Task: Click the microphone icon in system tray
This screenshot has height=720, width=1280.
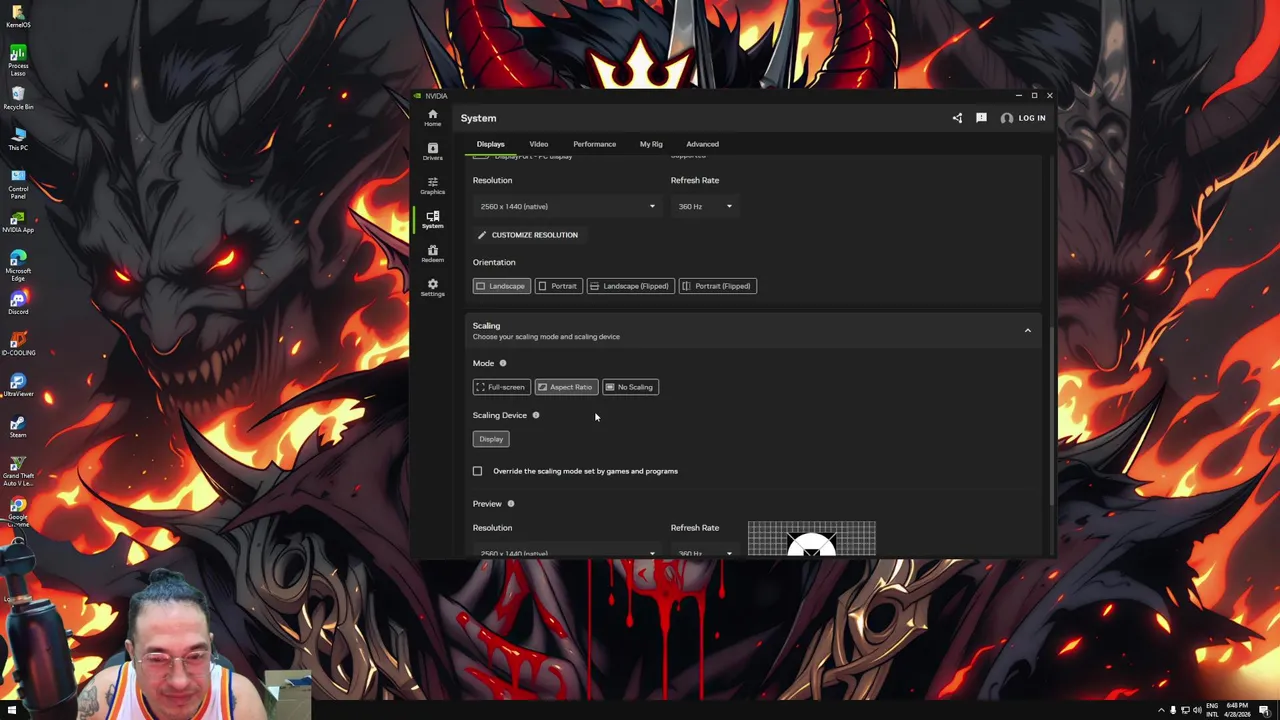Action: pyautogui.click(x=1173, y=710)
